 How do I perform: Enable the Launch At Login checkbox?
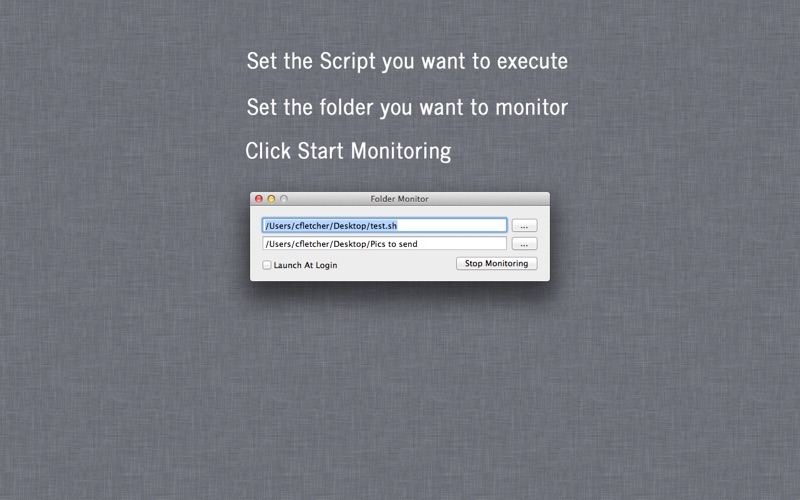coord(267,265)
